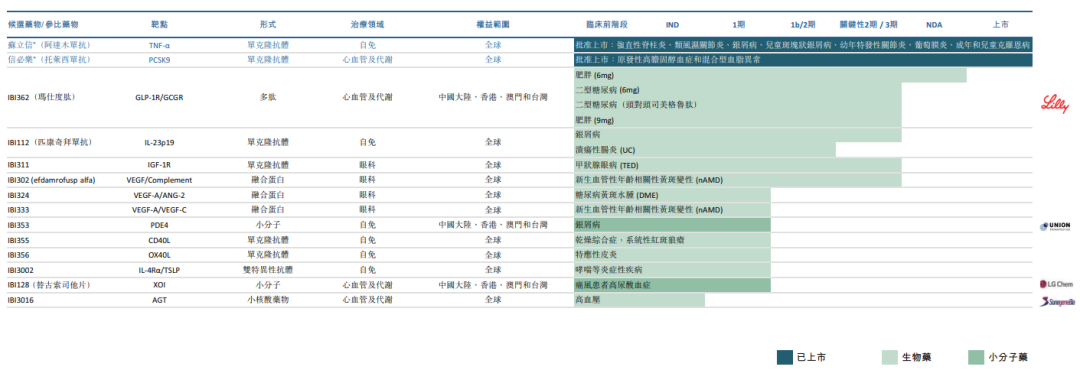The image size is (1080, 370).
Task: Click the 肥胖 (6mg) progress bar
Action: 770,75
